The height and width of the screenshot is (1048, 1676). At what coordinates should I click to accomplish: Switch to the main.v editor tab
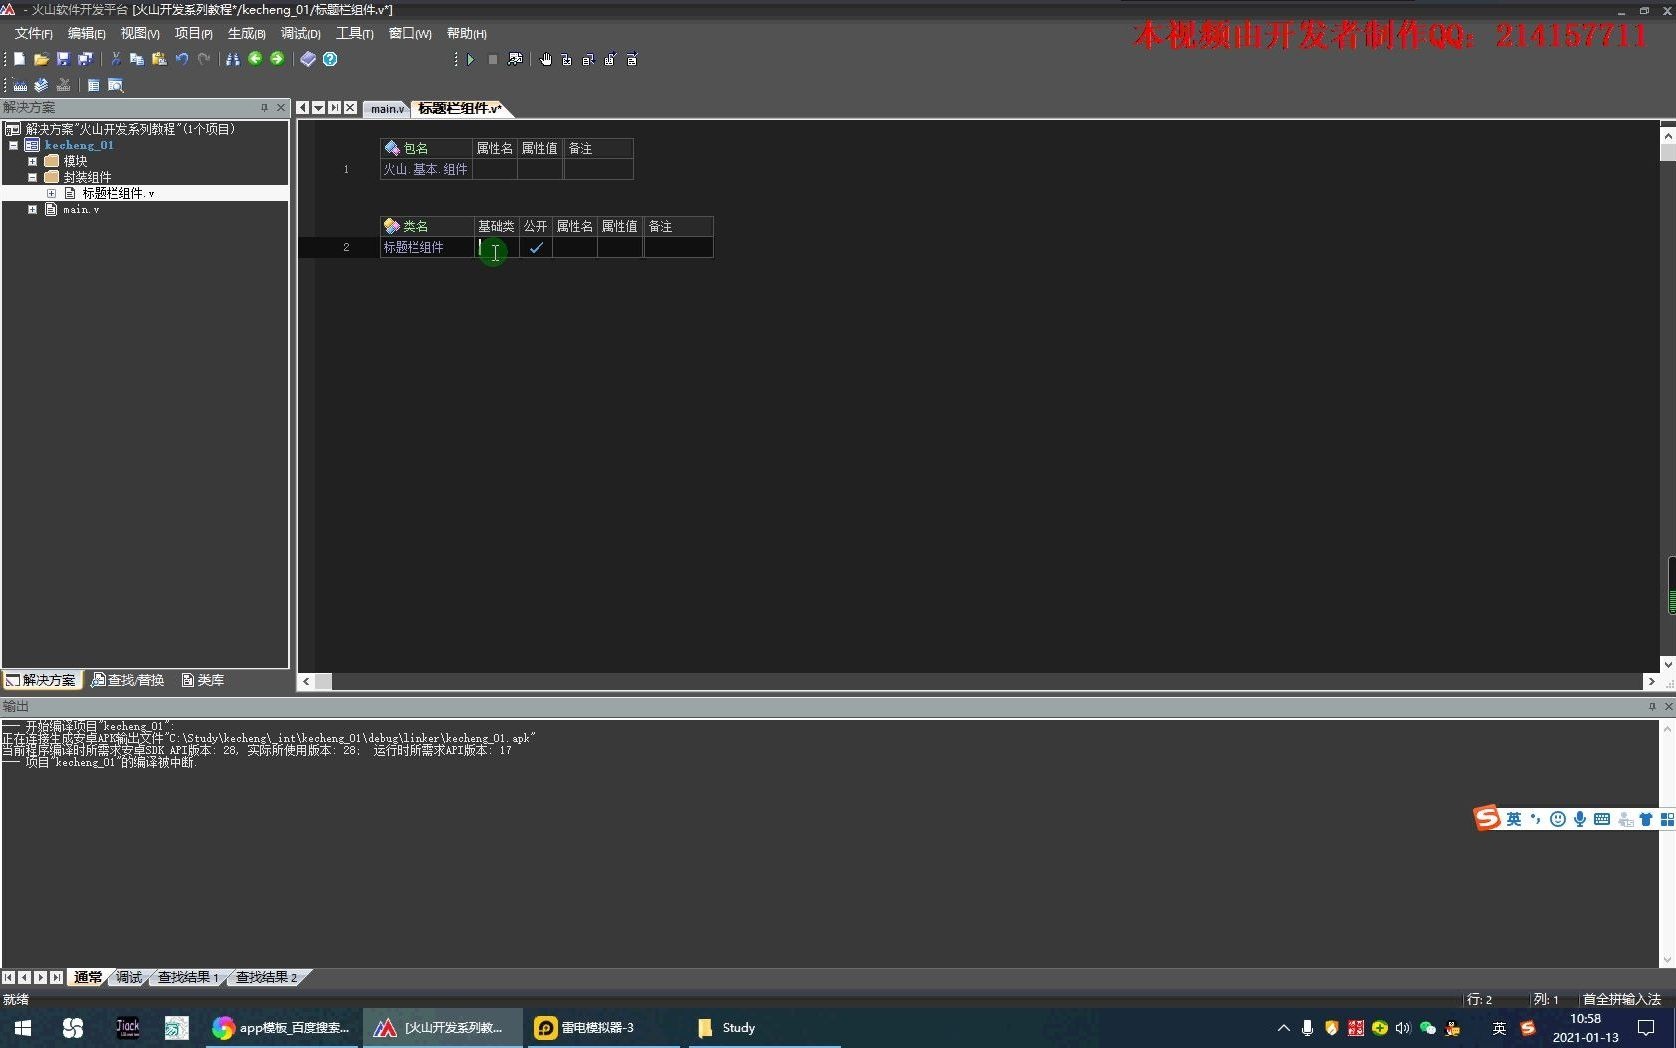[387, 109]
